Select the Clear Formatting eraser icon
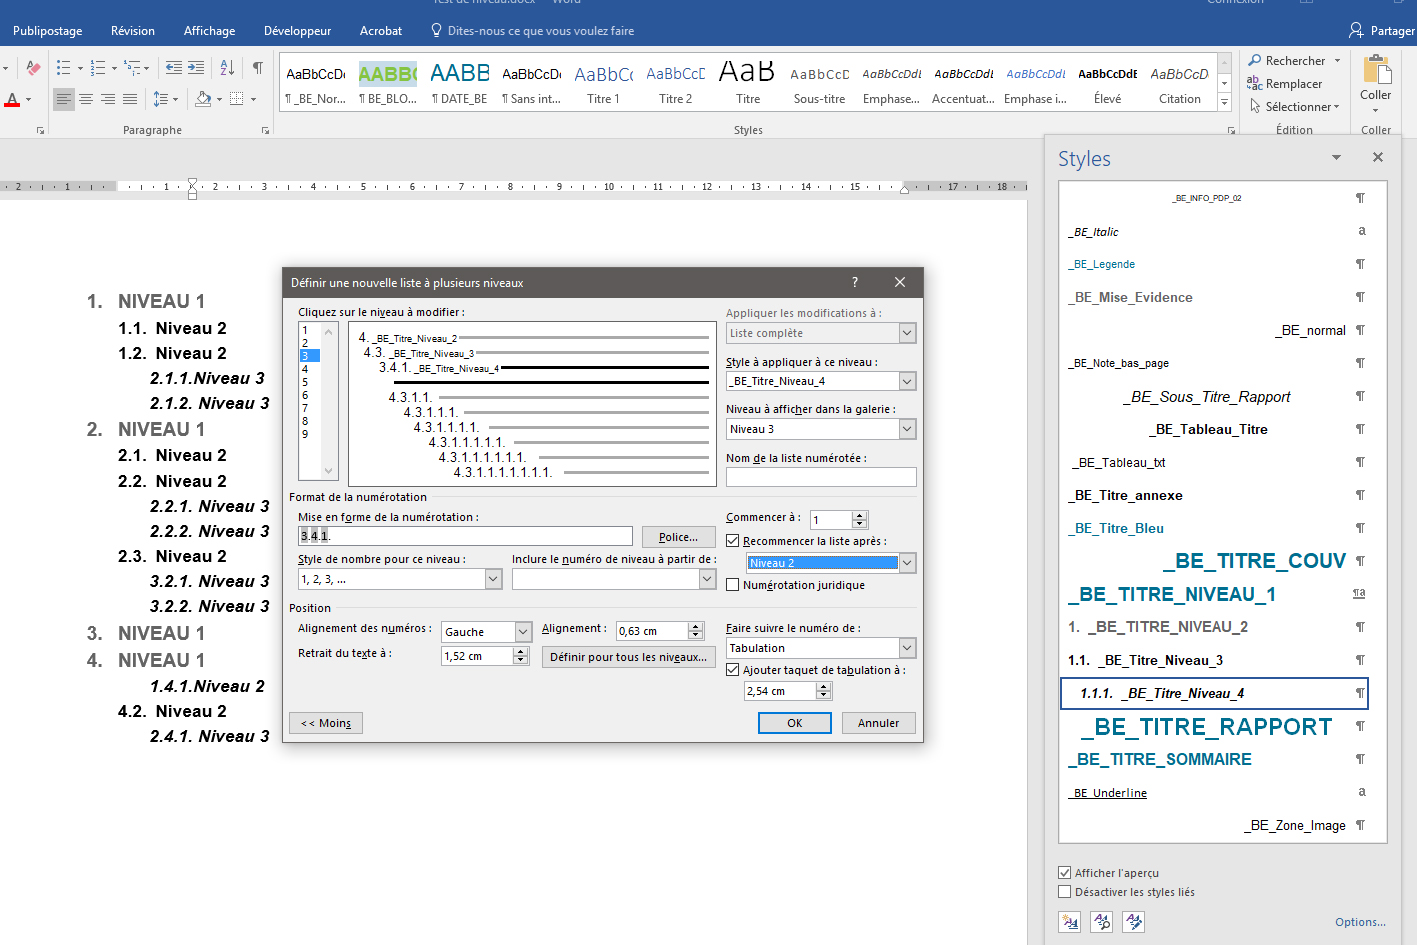 point(33,68)
